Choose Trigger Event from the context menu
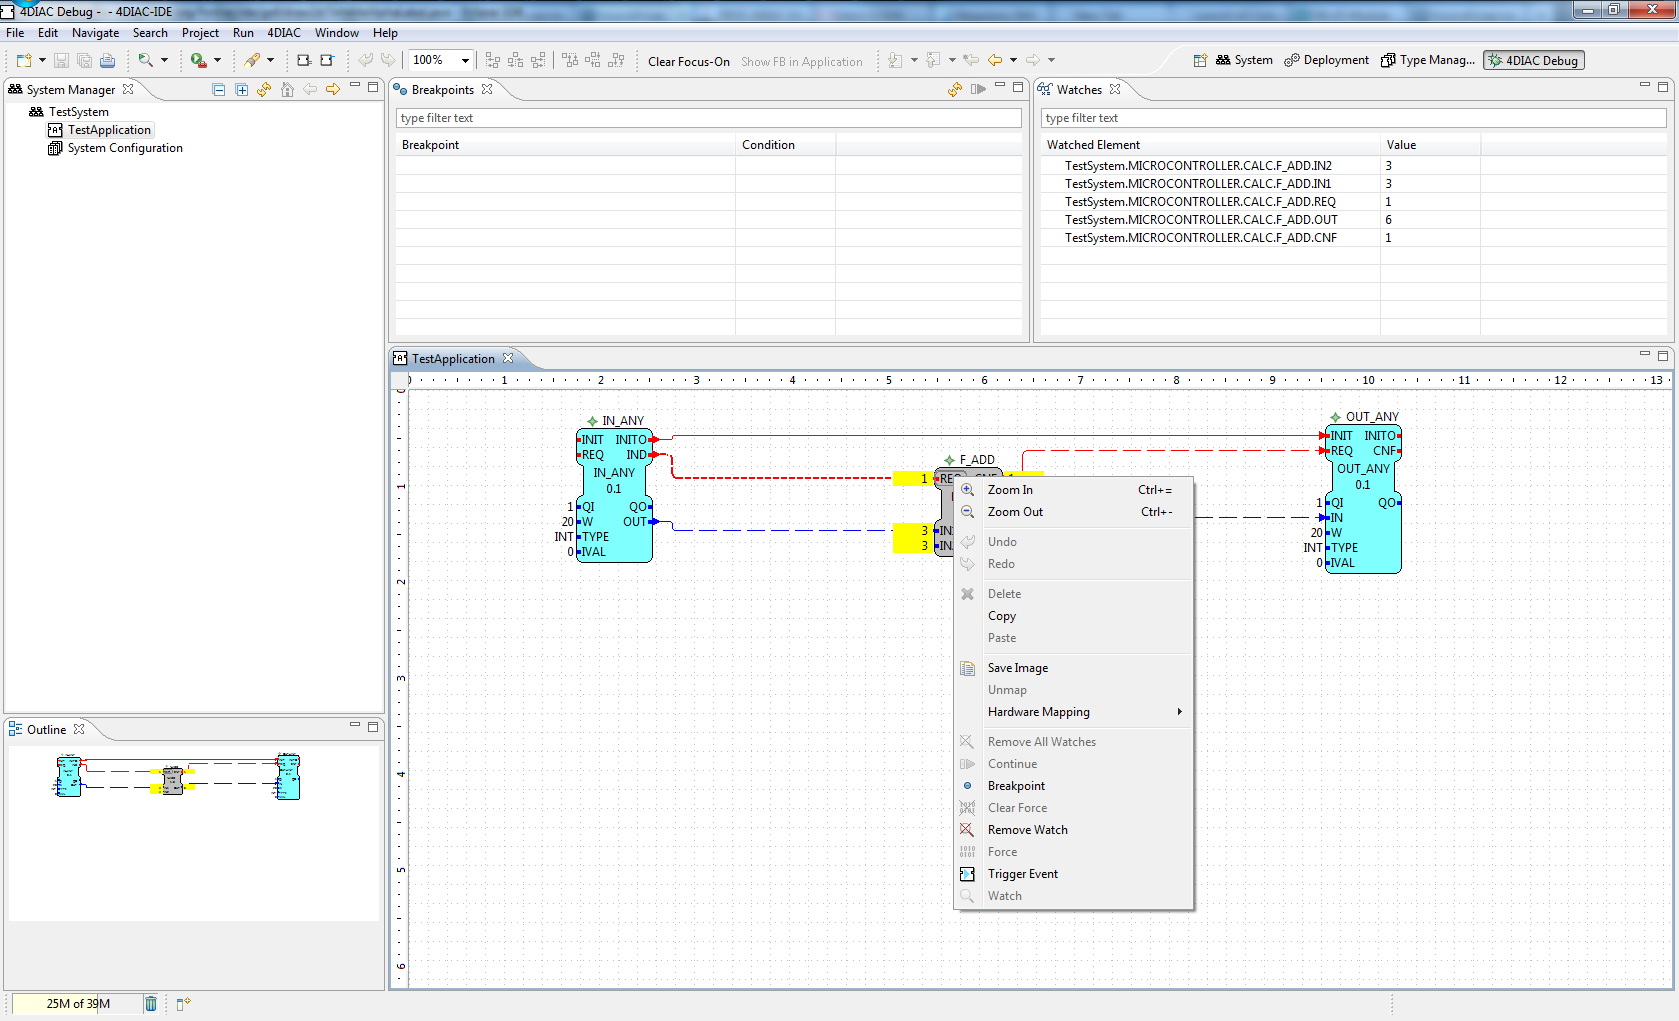The width and height of the screenshot is (1679, 1021). pyautogui.click(x=1022, y=874)
